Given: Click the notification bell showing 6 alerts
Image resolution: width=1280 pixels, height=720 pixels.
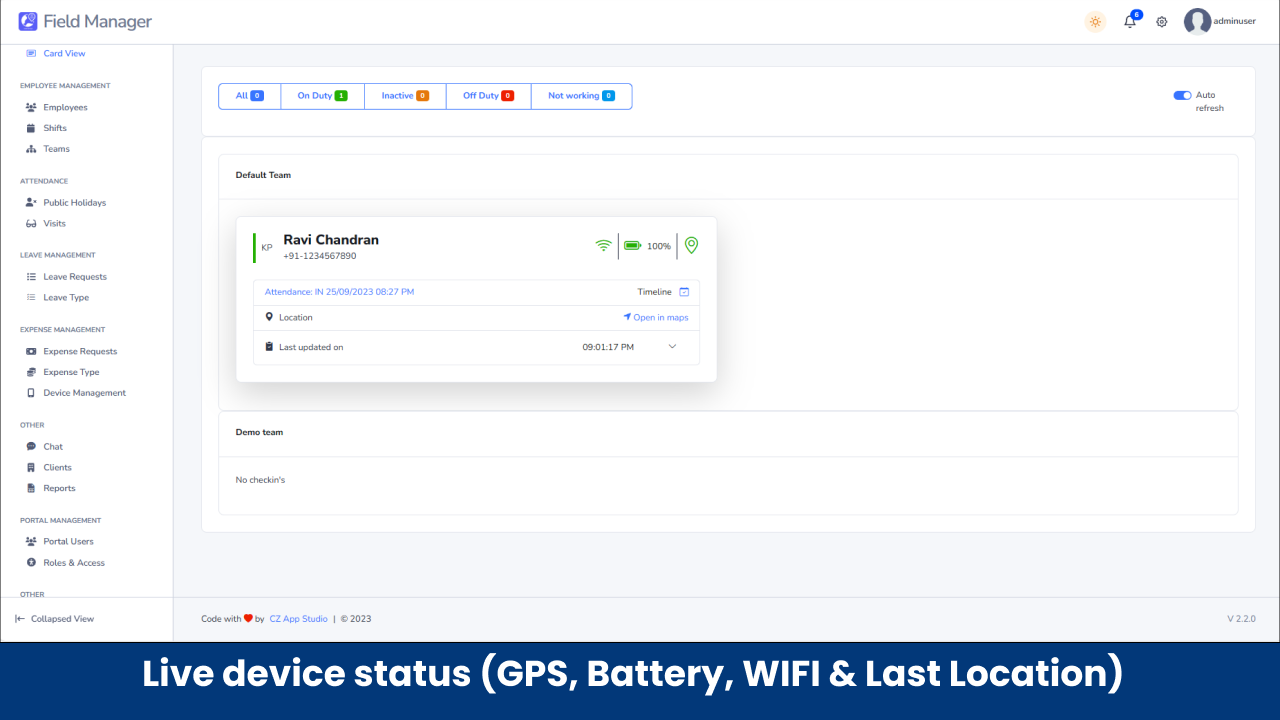Looking at the screenshot, I should (x=1129, y=21).
